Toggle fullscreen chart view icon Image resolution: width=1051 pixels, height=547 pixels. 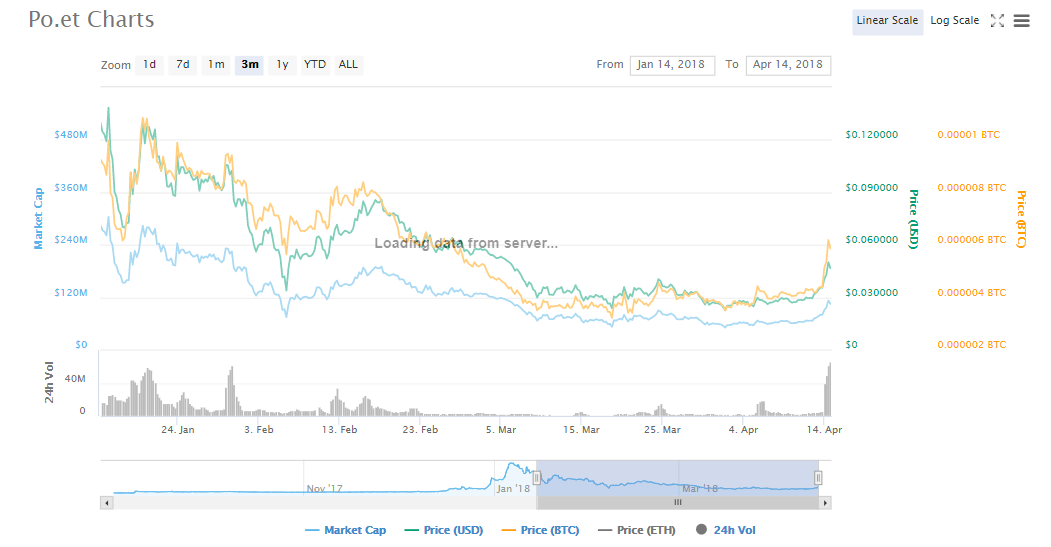coord(996,21)
